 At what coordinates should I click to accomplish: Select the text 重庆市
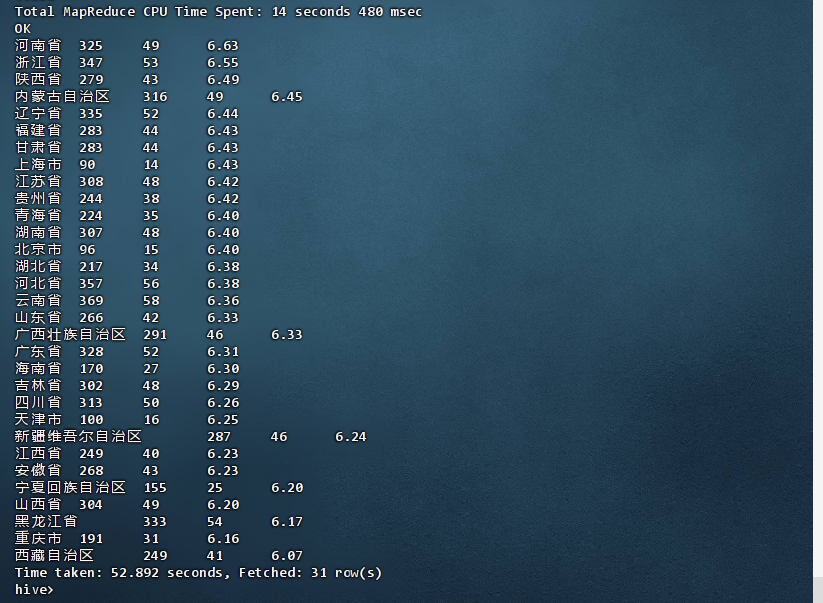pos(38,538)
